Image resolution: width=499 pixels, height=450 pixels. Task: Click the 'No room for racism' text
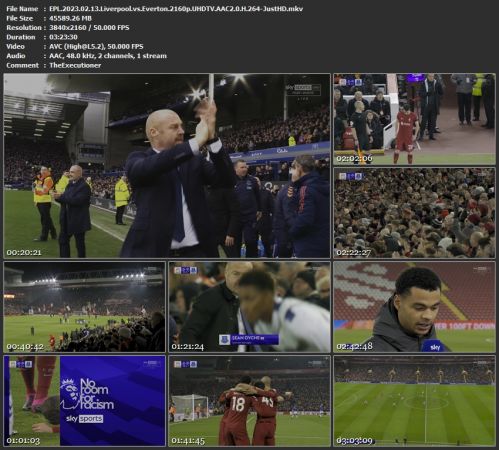pyautogui.click(x=97, y=393)
